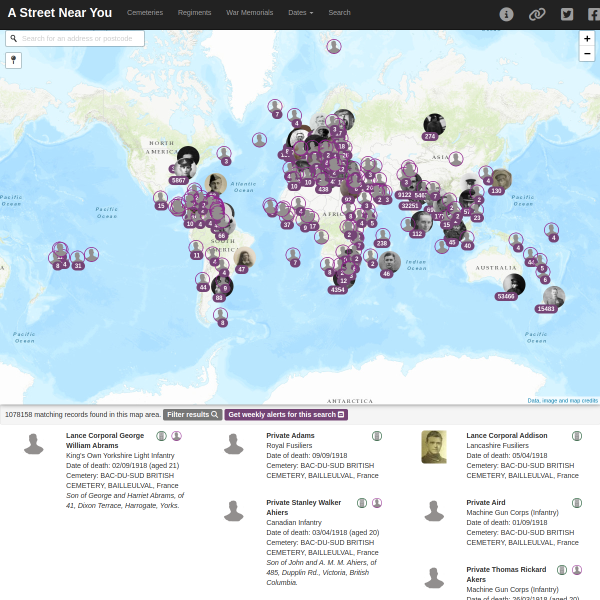600x600 pixels.
Task: Open Private Adams record
Action: coord(290,435)
